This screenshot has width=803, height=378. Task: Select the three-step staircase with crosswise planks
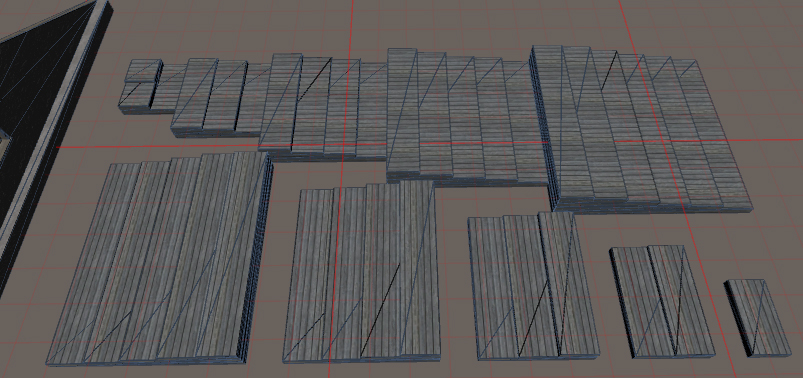pos(220,97)
